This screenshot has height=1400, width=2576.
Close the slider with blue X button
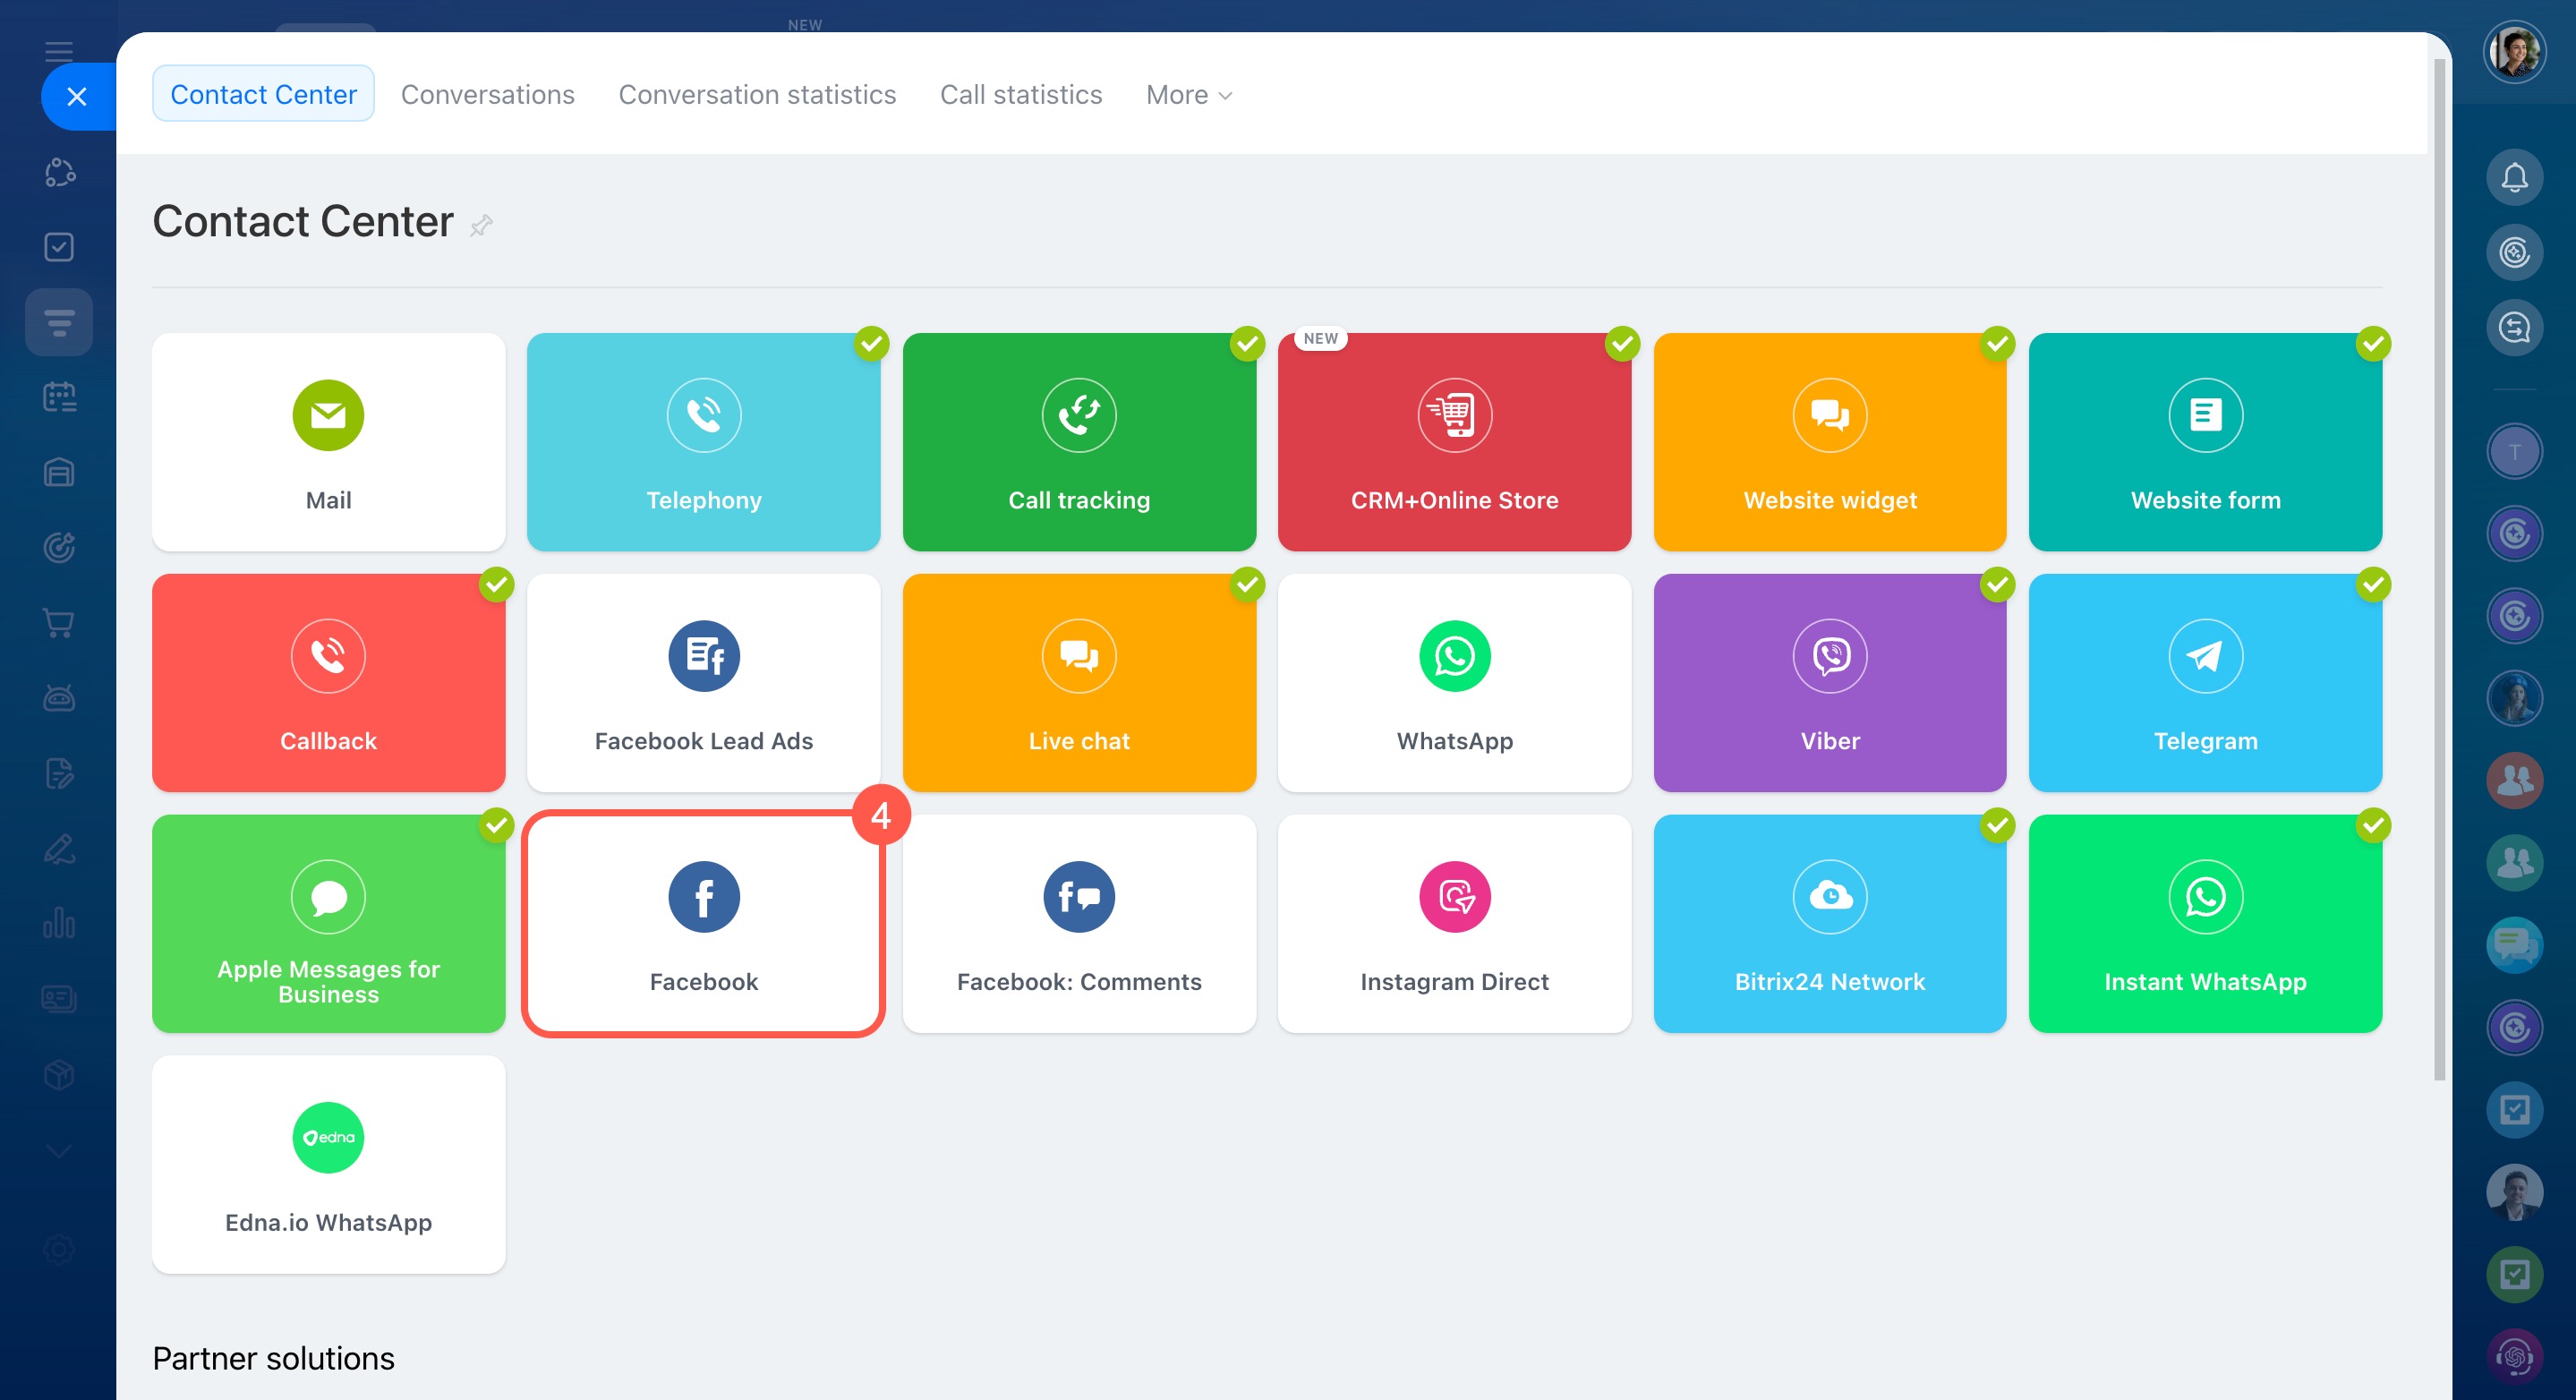click(x=77, y=96)
